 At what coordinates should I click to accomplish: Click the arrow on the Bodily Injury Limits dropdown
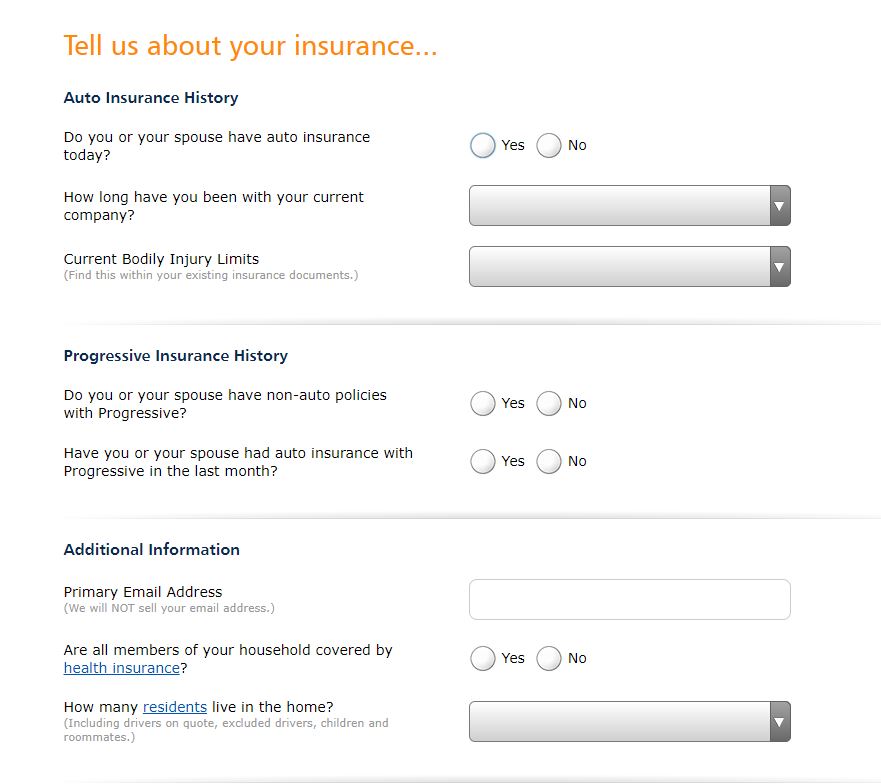[780, 267]
